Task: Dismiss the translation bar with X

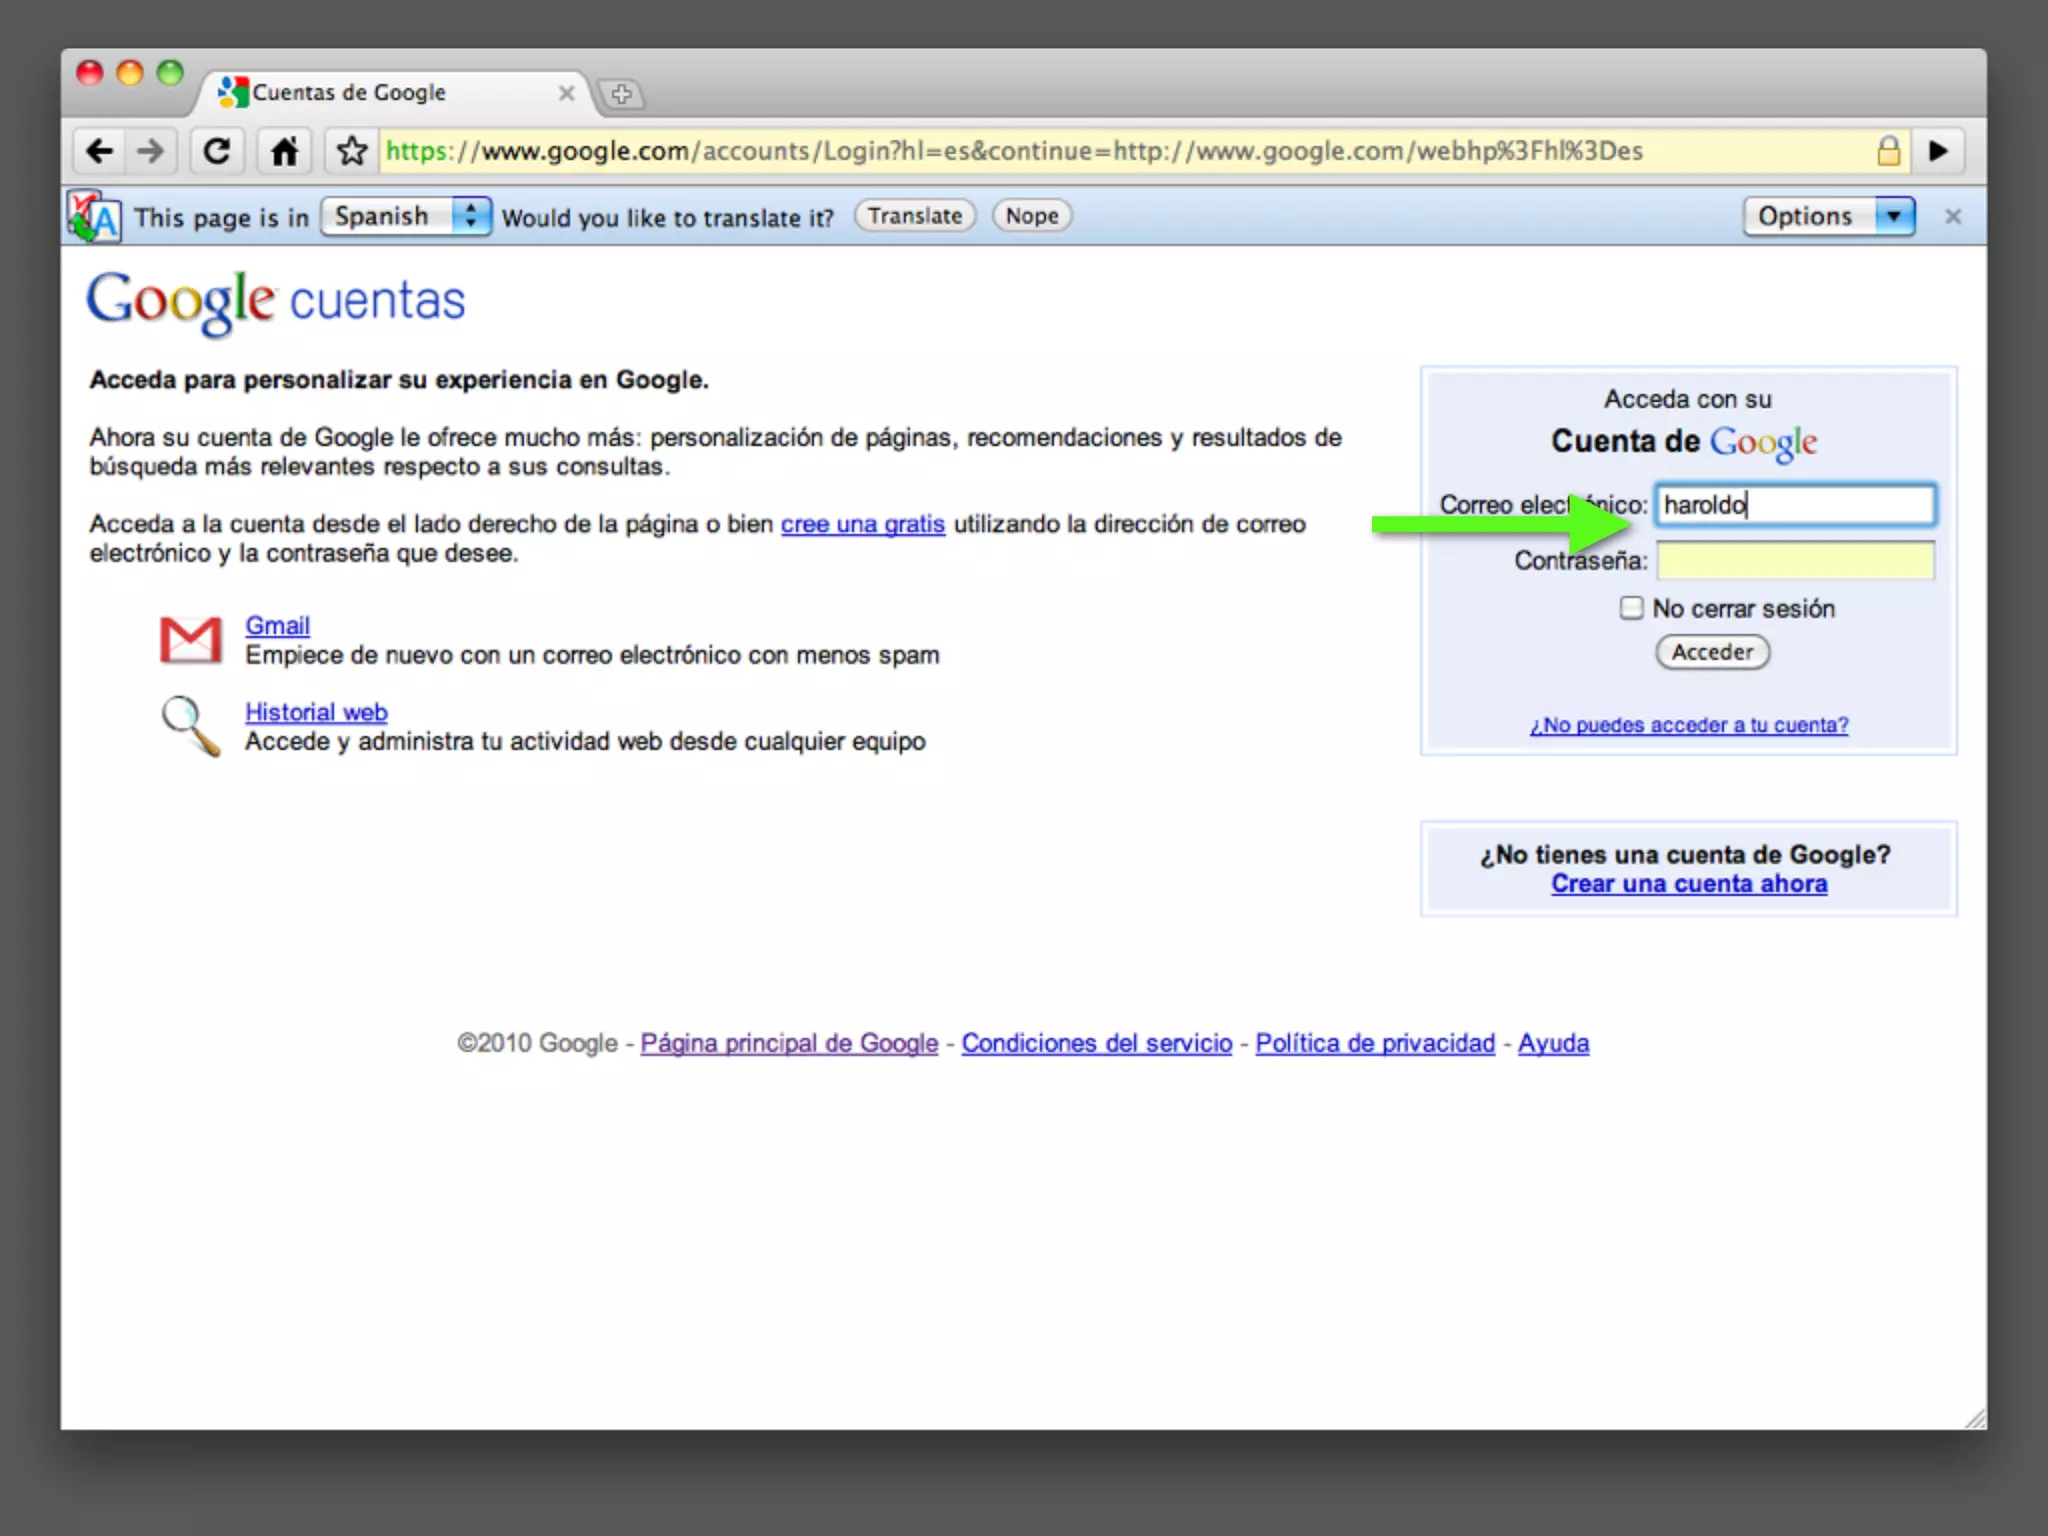Action: pos(1953,217)
